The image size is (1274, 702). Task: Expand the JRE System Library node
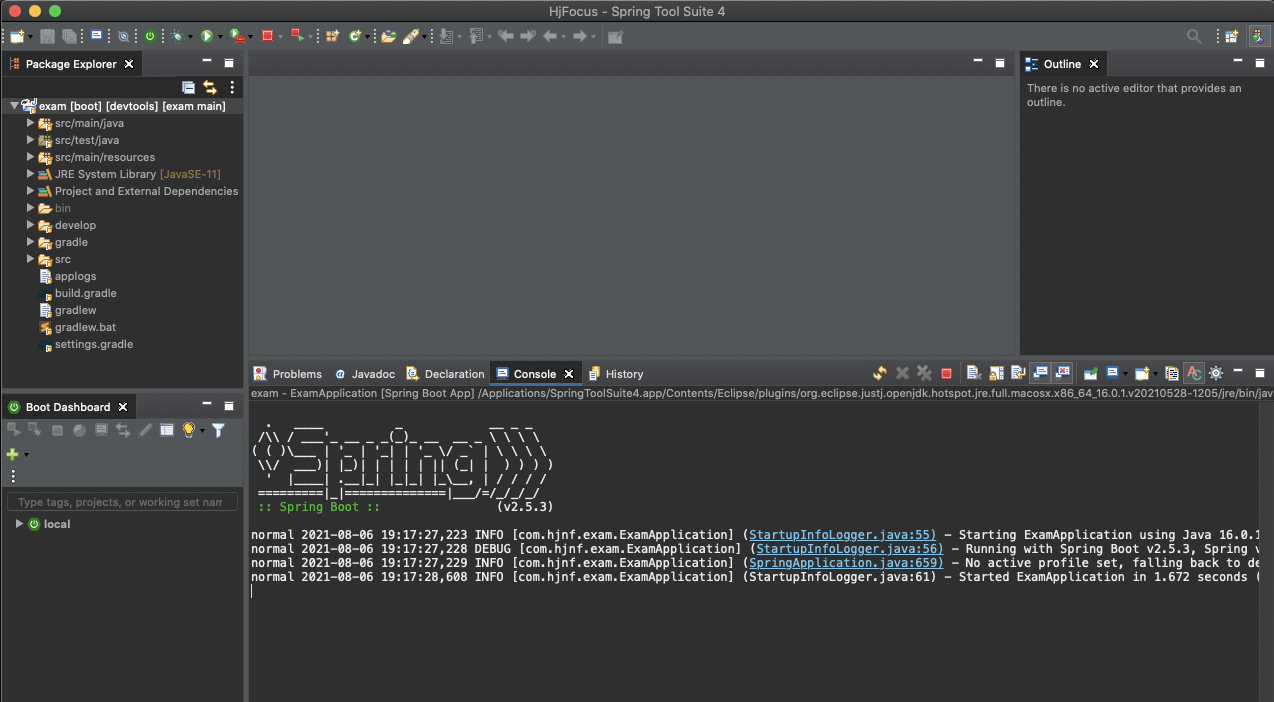tap(31, 174)
